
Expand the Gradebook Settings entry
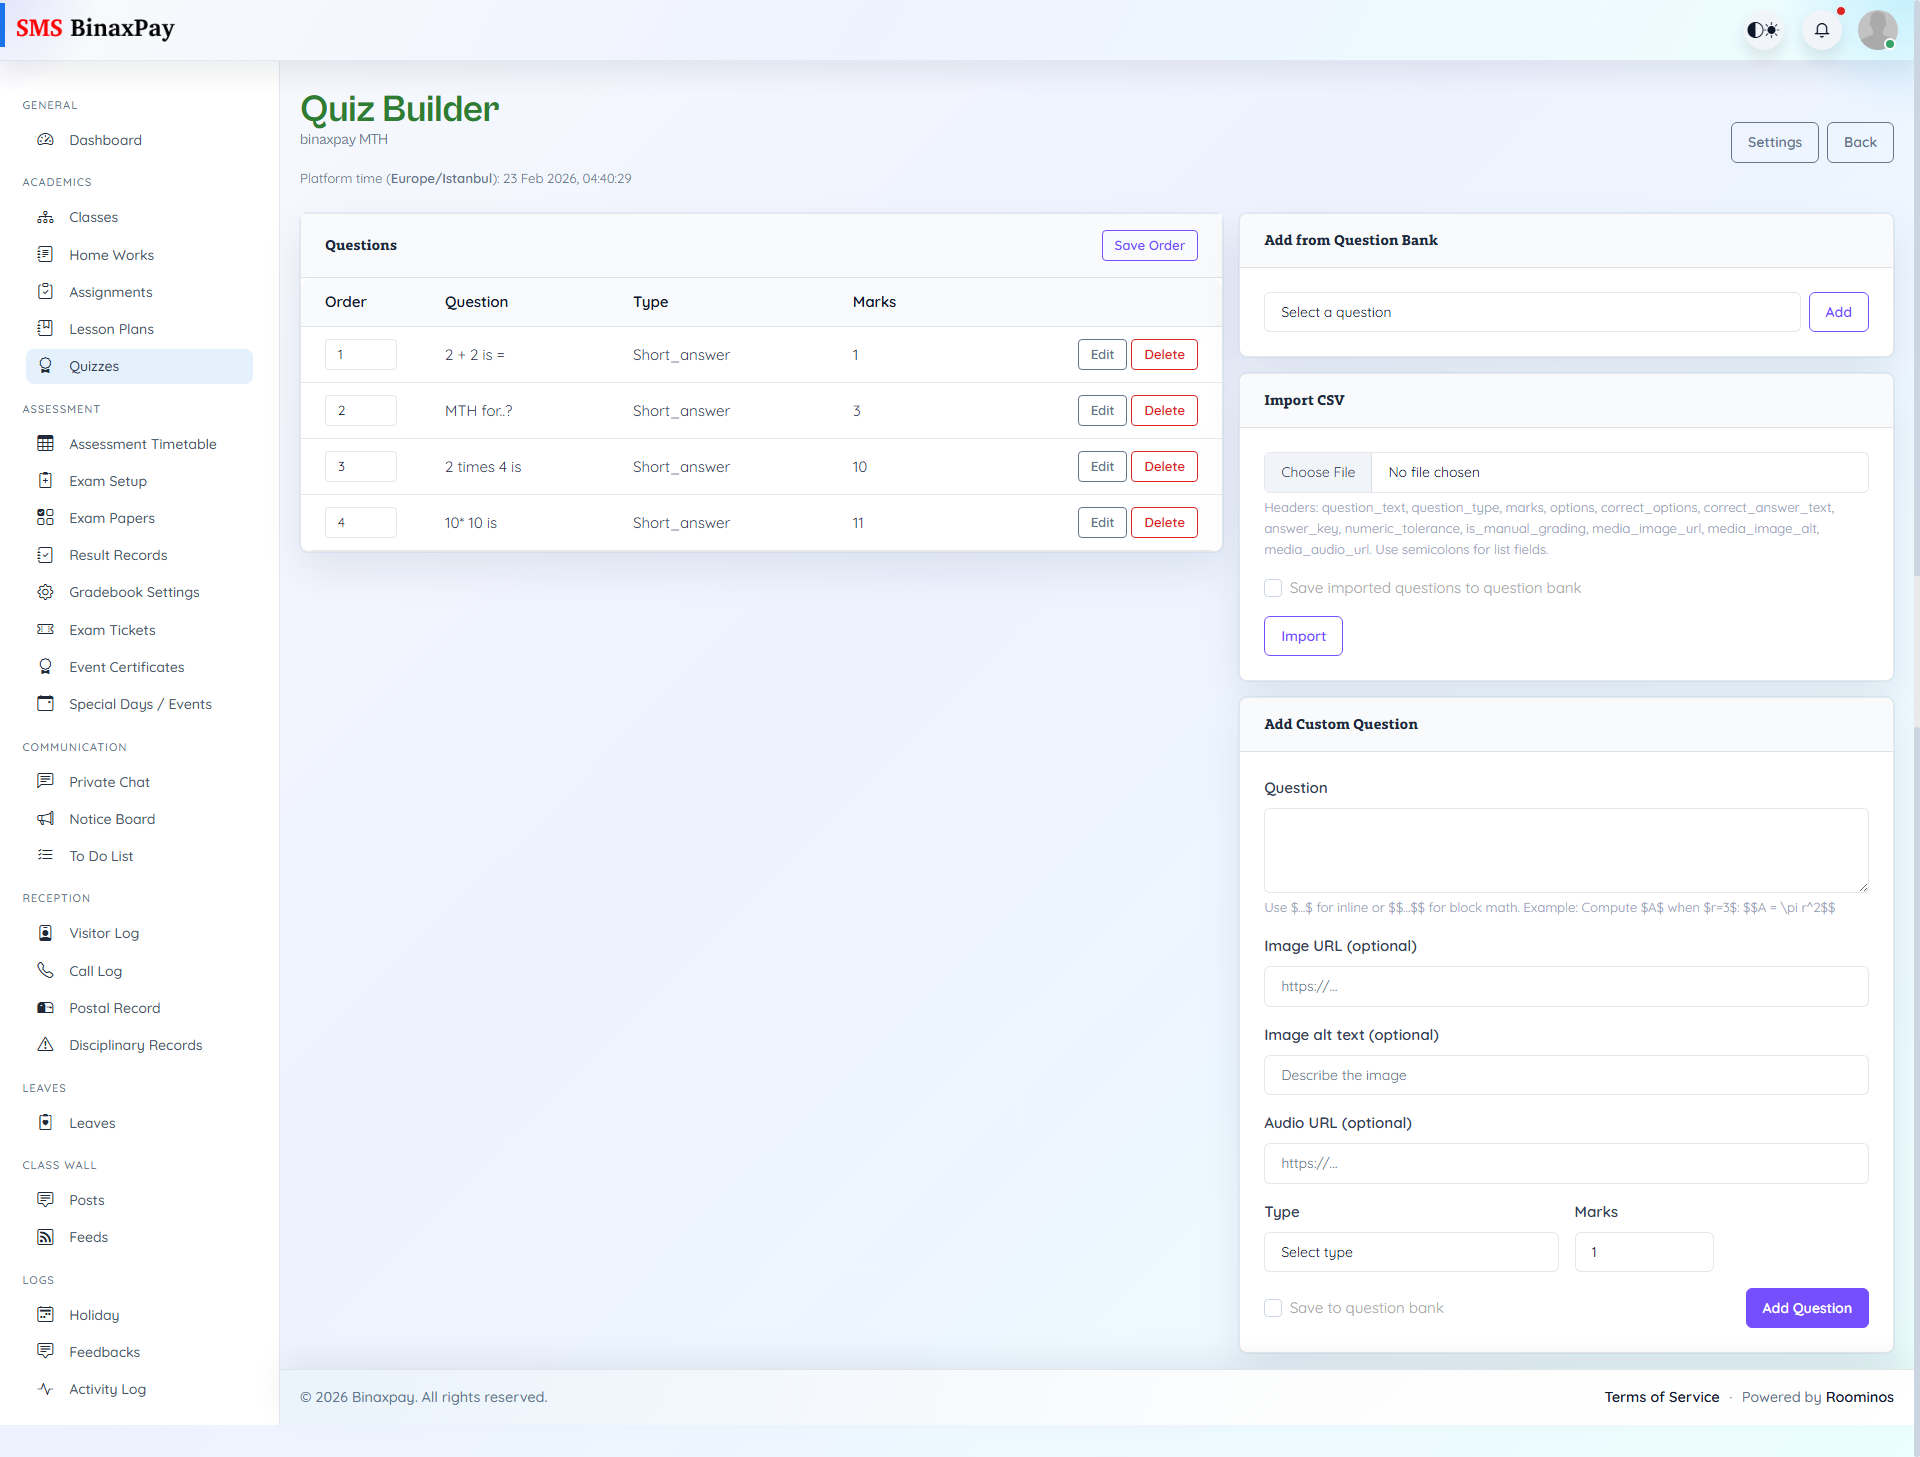[133, 592]
